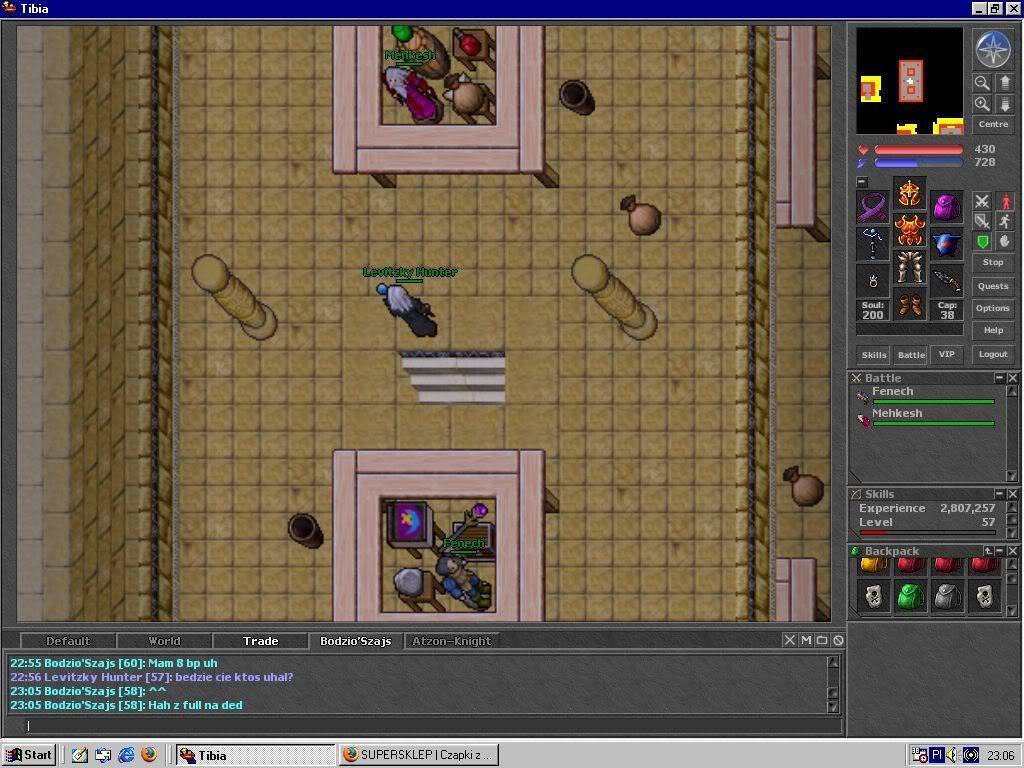Close the Backpack panel
The height and width of the screenshot is (768, 1024).
coord(1012,551)
